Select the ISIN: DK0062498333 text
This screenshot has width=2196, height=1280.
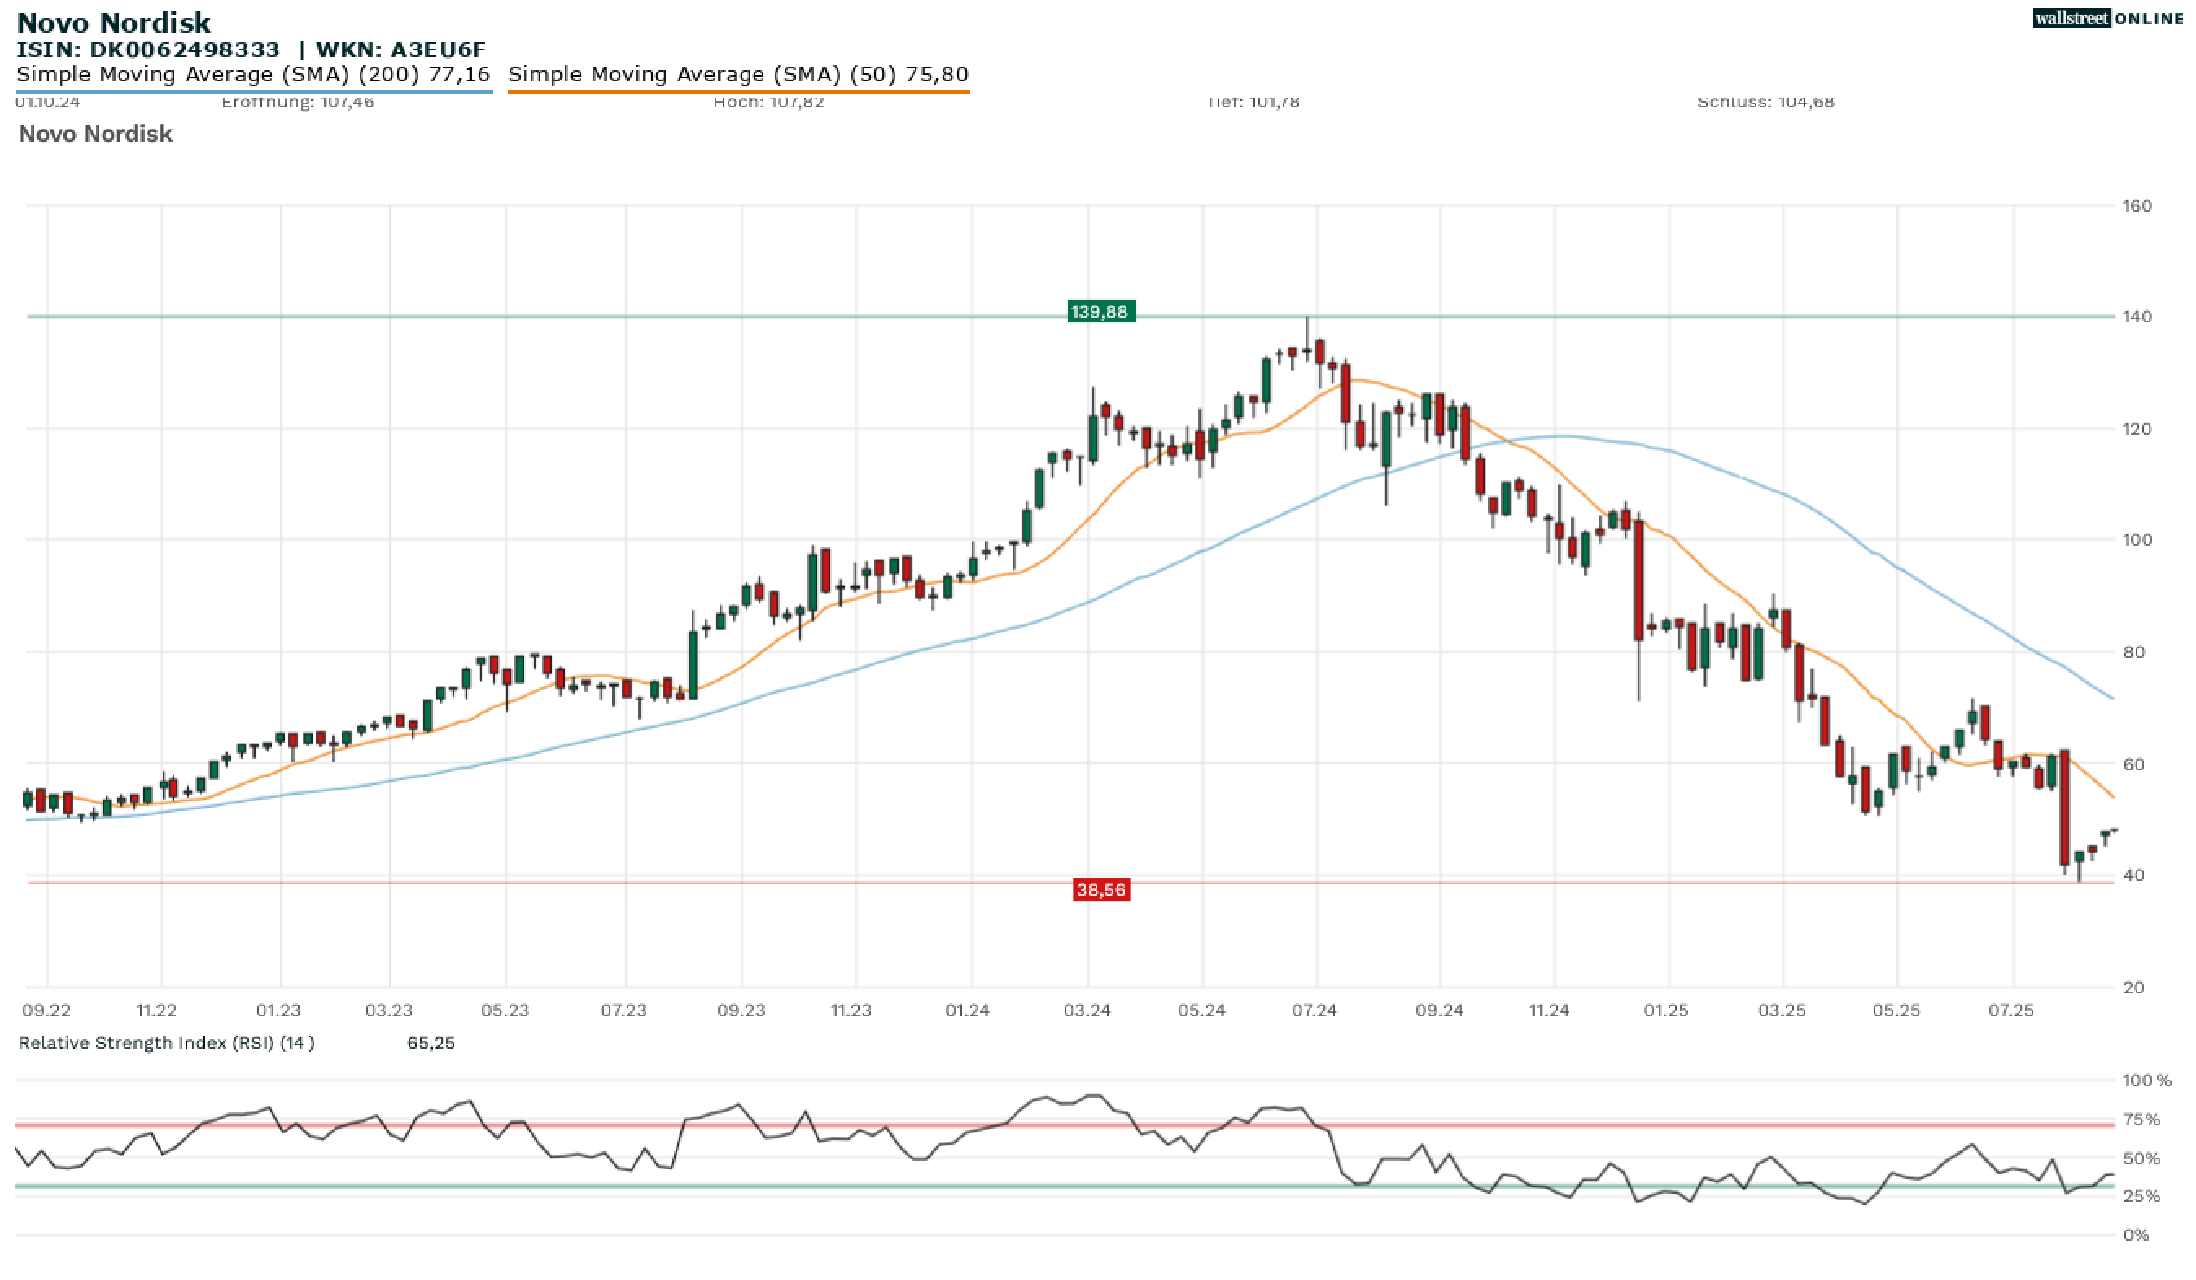pyautogui.click(x=148, y=49)
